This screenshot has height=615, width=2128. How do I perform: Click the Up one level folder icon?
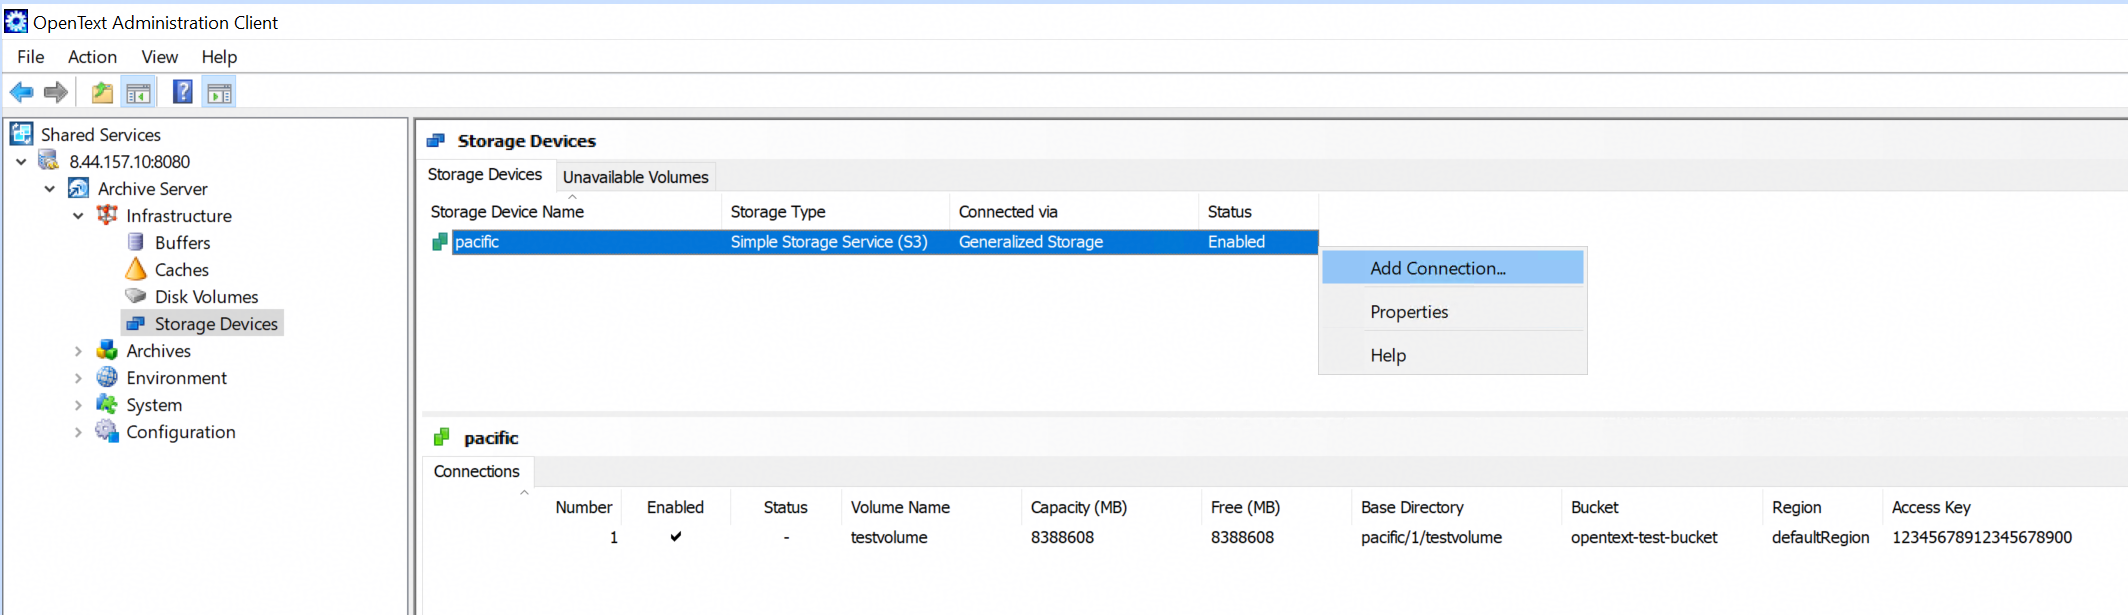coord(102,93)
